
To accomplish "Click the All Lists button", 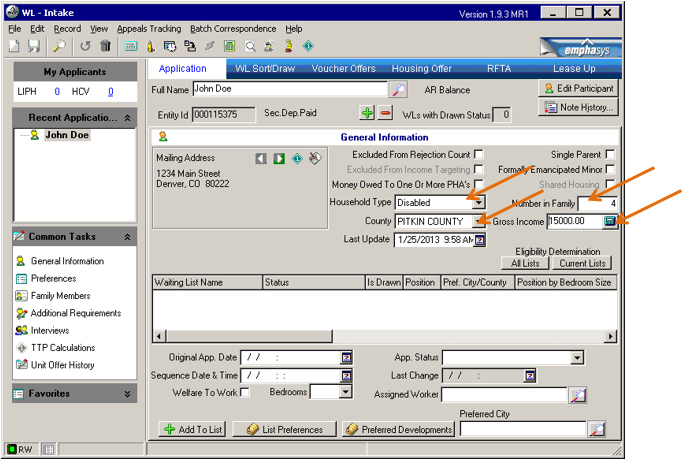I will pos(525,263).
